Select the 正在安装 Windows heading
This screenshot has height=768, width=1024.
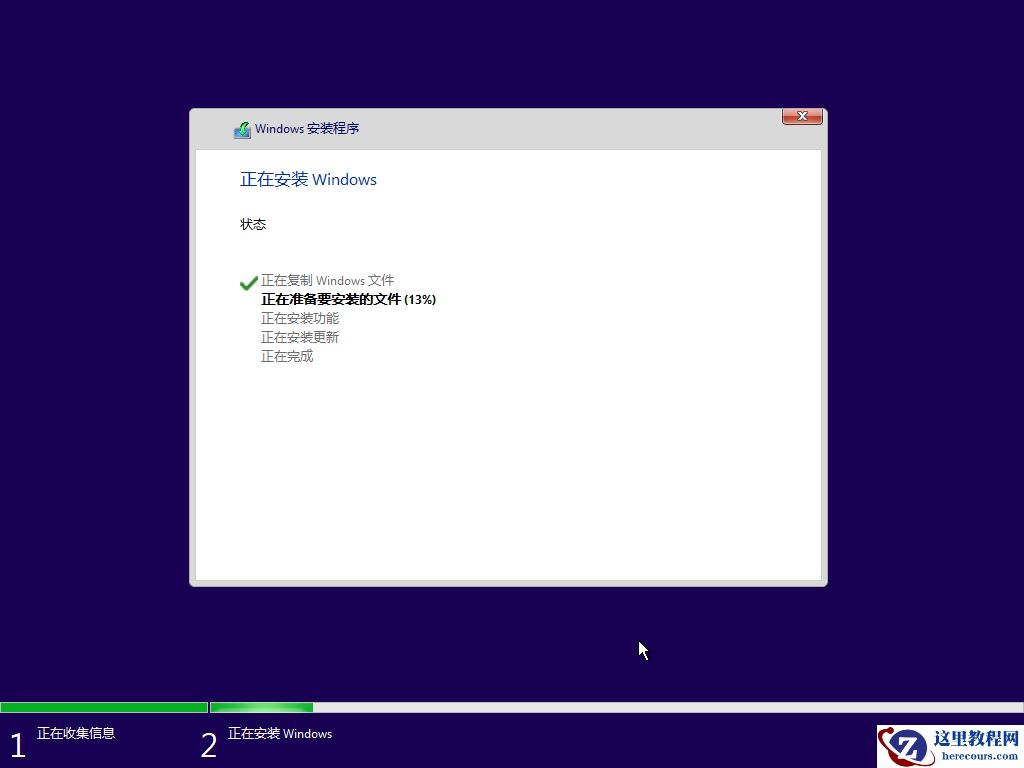point(308,179)
